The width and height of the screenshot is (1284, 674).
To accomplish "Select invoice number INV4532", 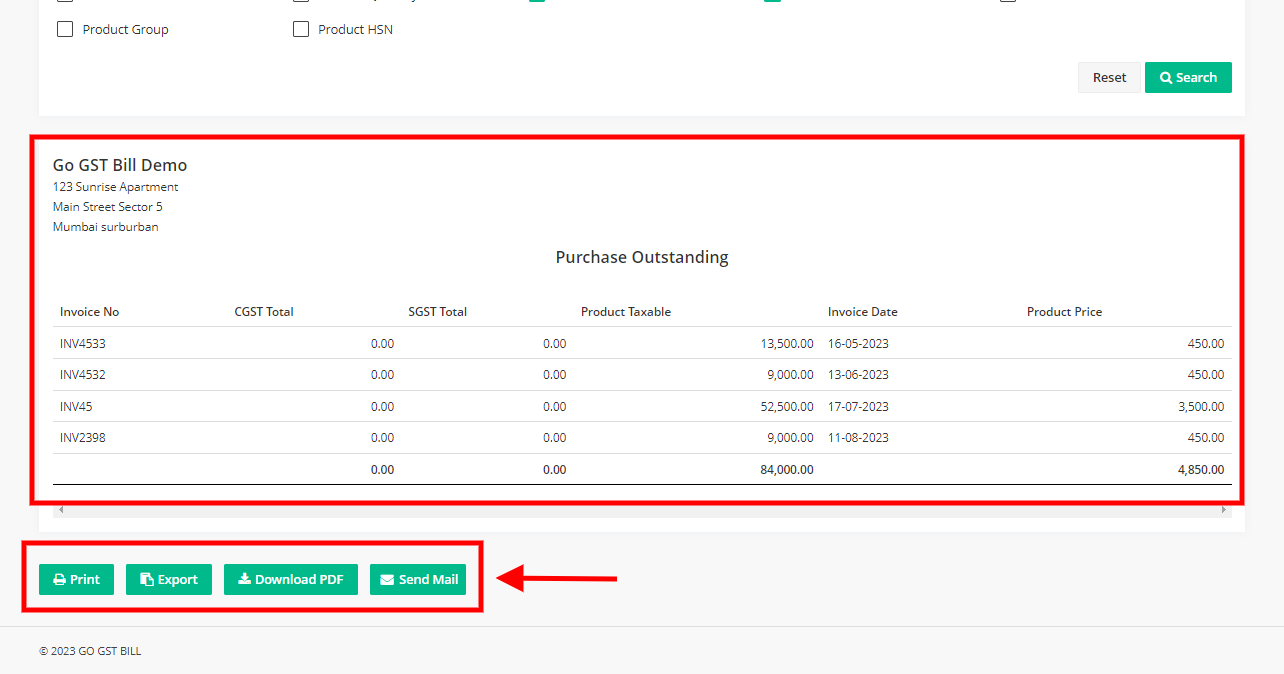I will (x=83, y=375).
